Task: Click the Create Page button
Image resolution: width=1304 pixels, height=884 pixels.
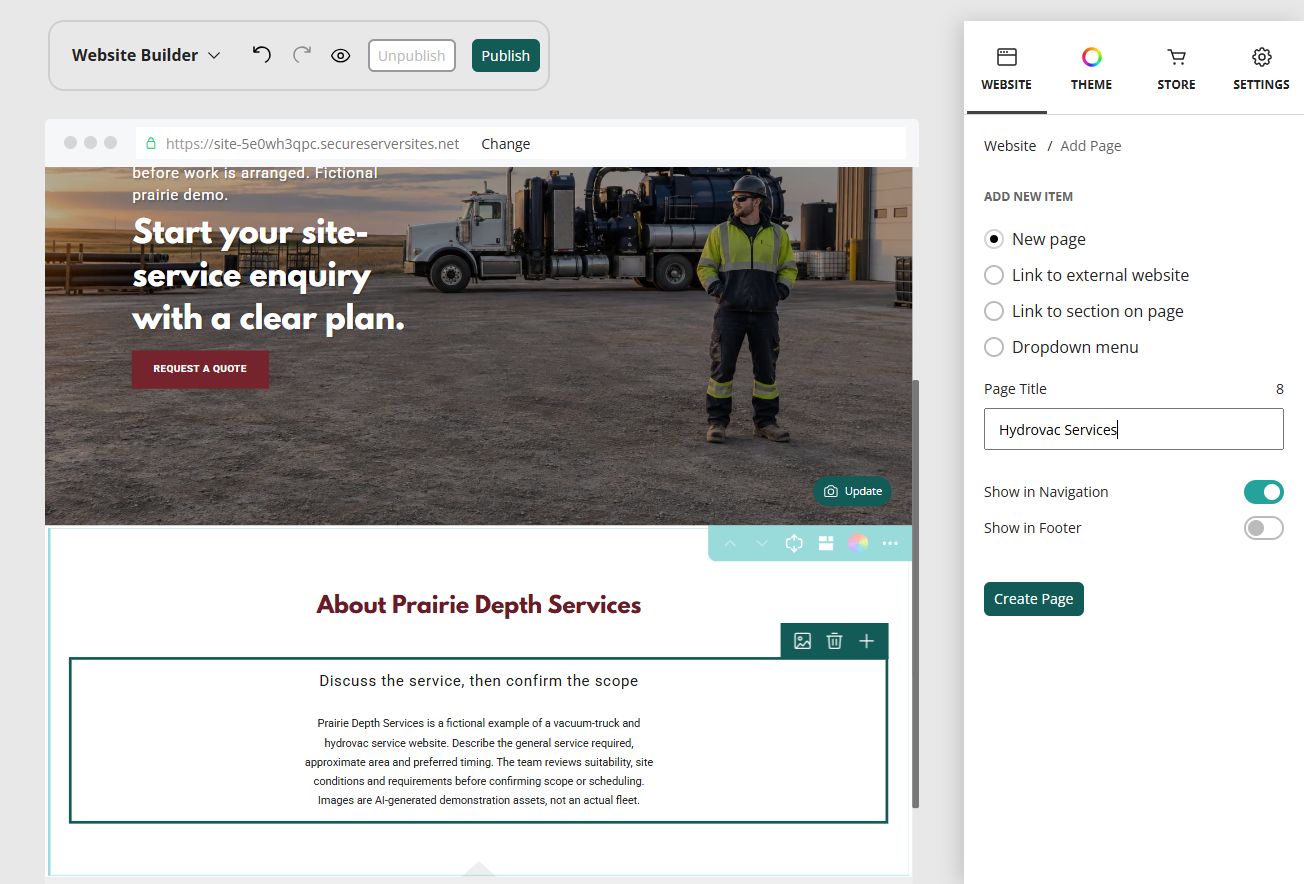Action: point(1034,599)
